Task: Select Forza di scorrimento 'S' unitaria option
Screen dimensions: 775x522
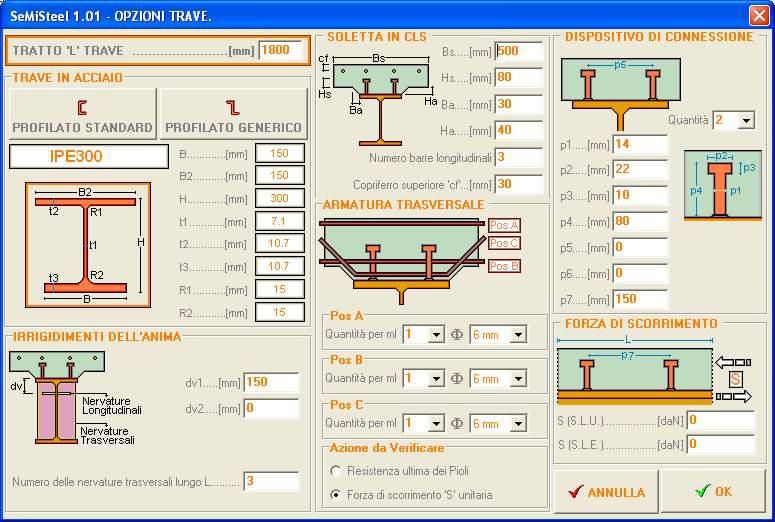Action: 337,494
